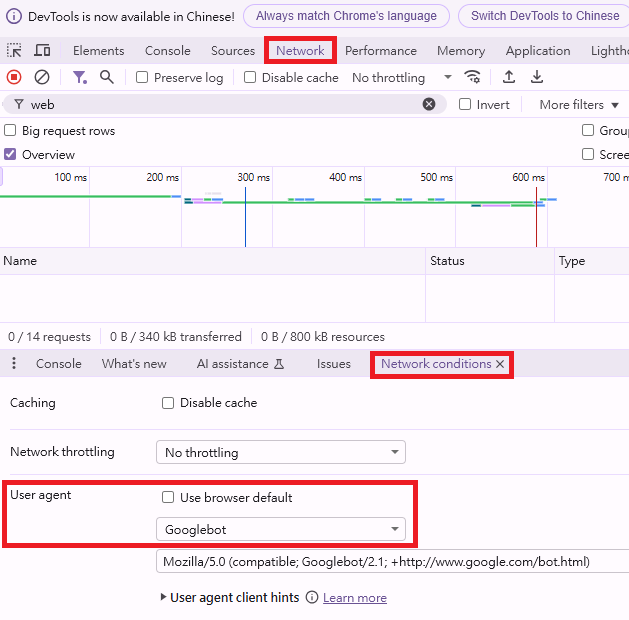Check Disable cache in the toolbar
Viewport: 629px width, 620px height.
tap(250, 77)
